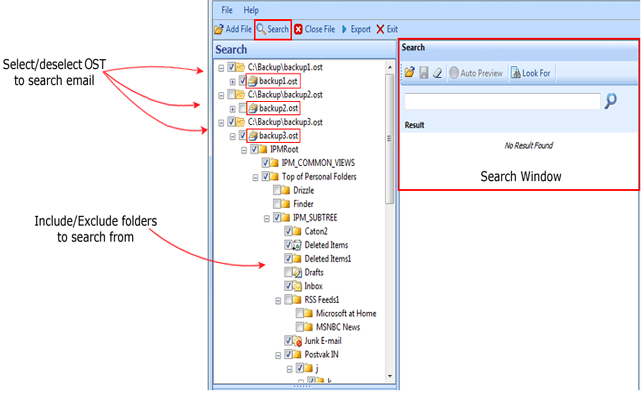Toggle checkbox for backup1.ost node
The height and width of the screenshot is (396, 642).
(x=242, y=80)
